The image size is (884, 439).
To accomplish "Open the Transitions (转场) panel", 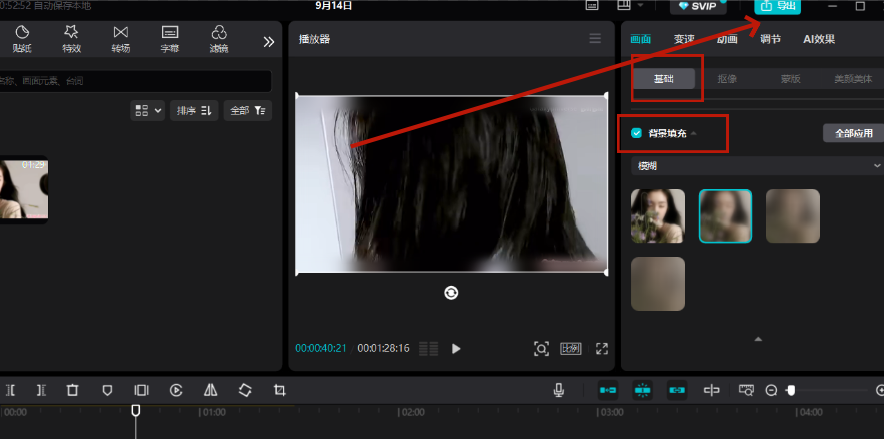I will pyautogui.click(x=121, y=39).
